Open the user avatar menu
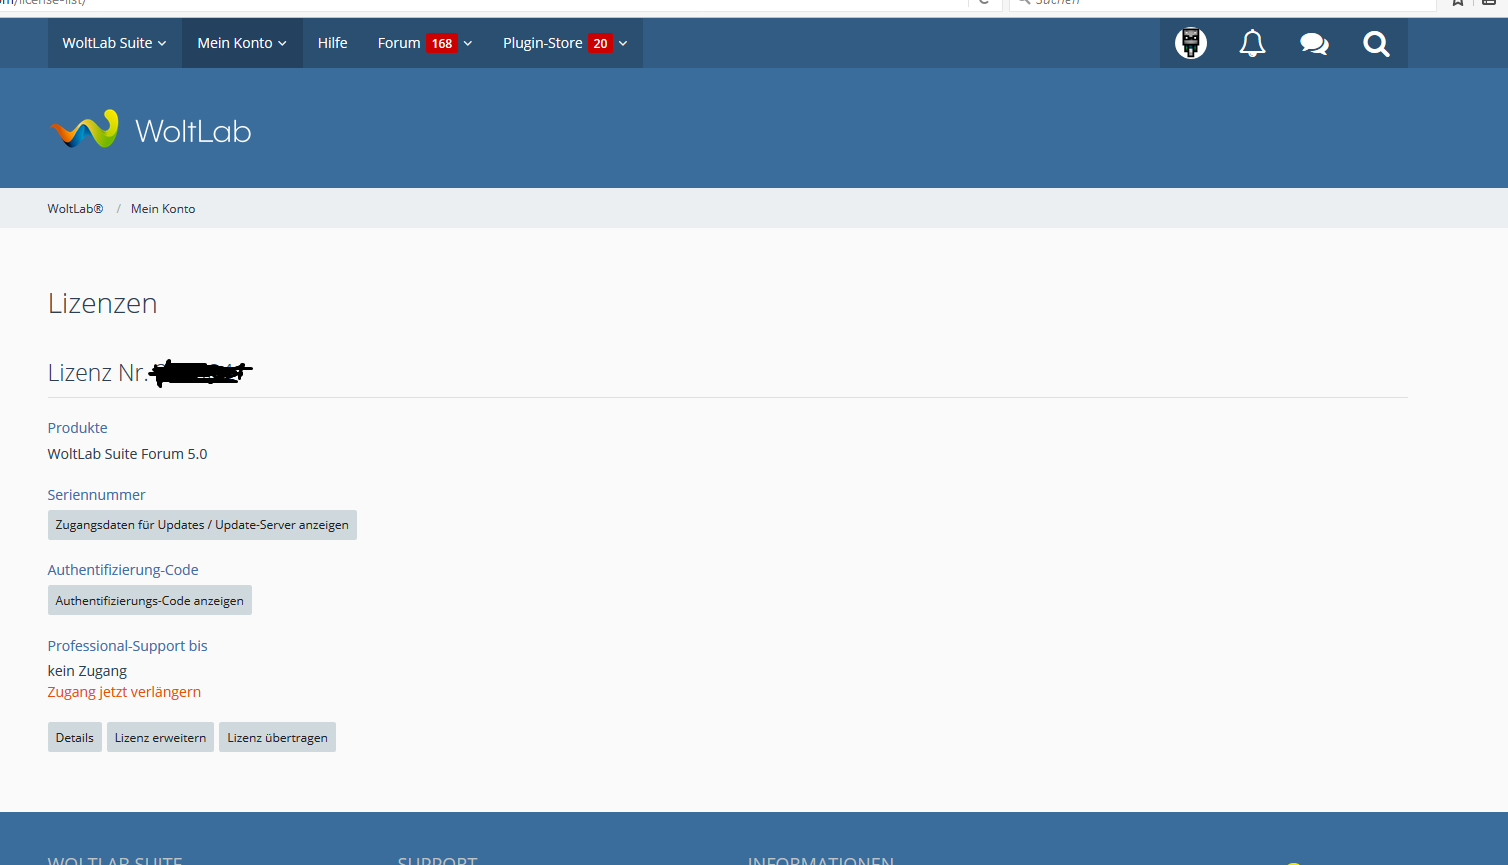Screen dimensions: 1508x865 tap(1190, 43)
